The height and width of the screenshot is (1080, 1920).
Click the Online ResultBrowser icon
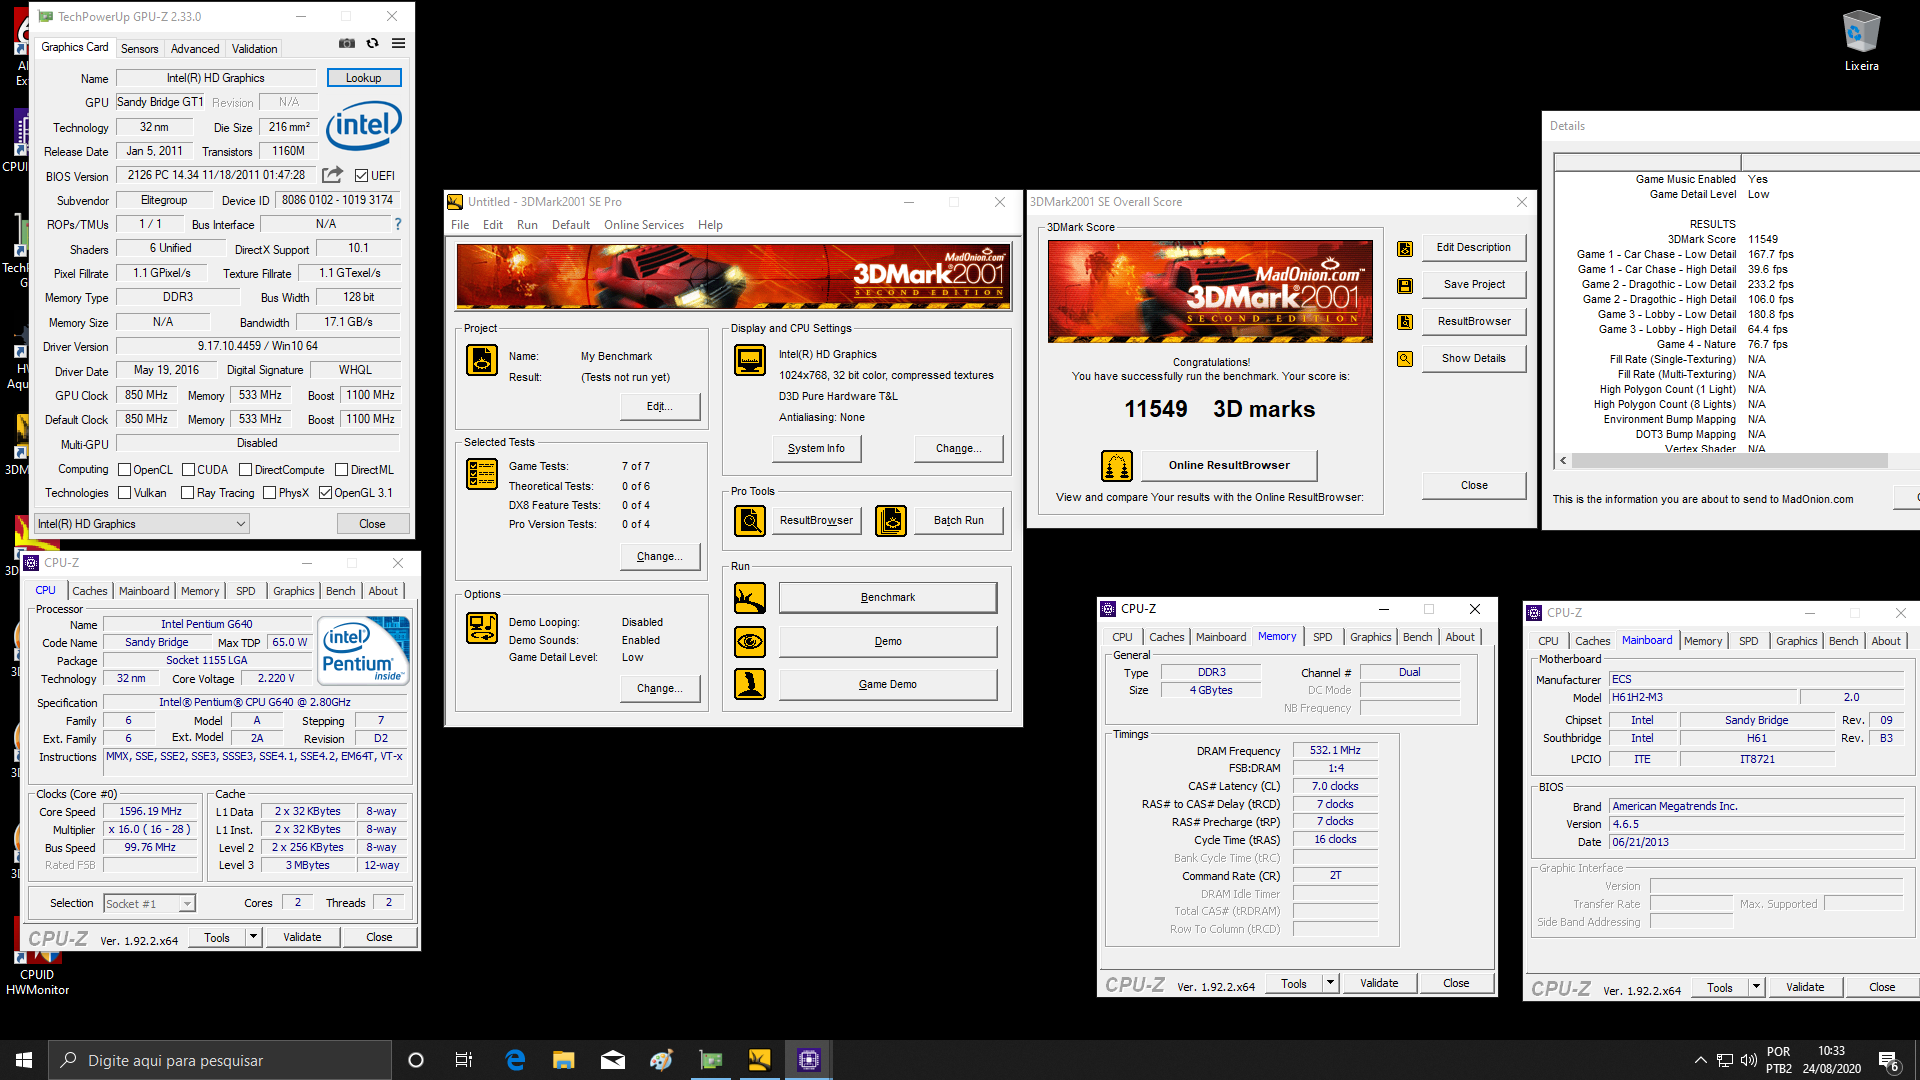(1117, 466)
